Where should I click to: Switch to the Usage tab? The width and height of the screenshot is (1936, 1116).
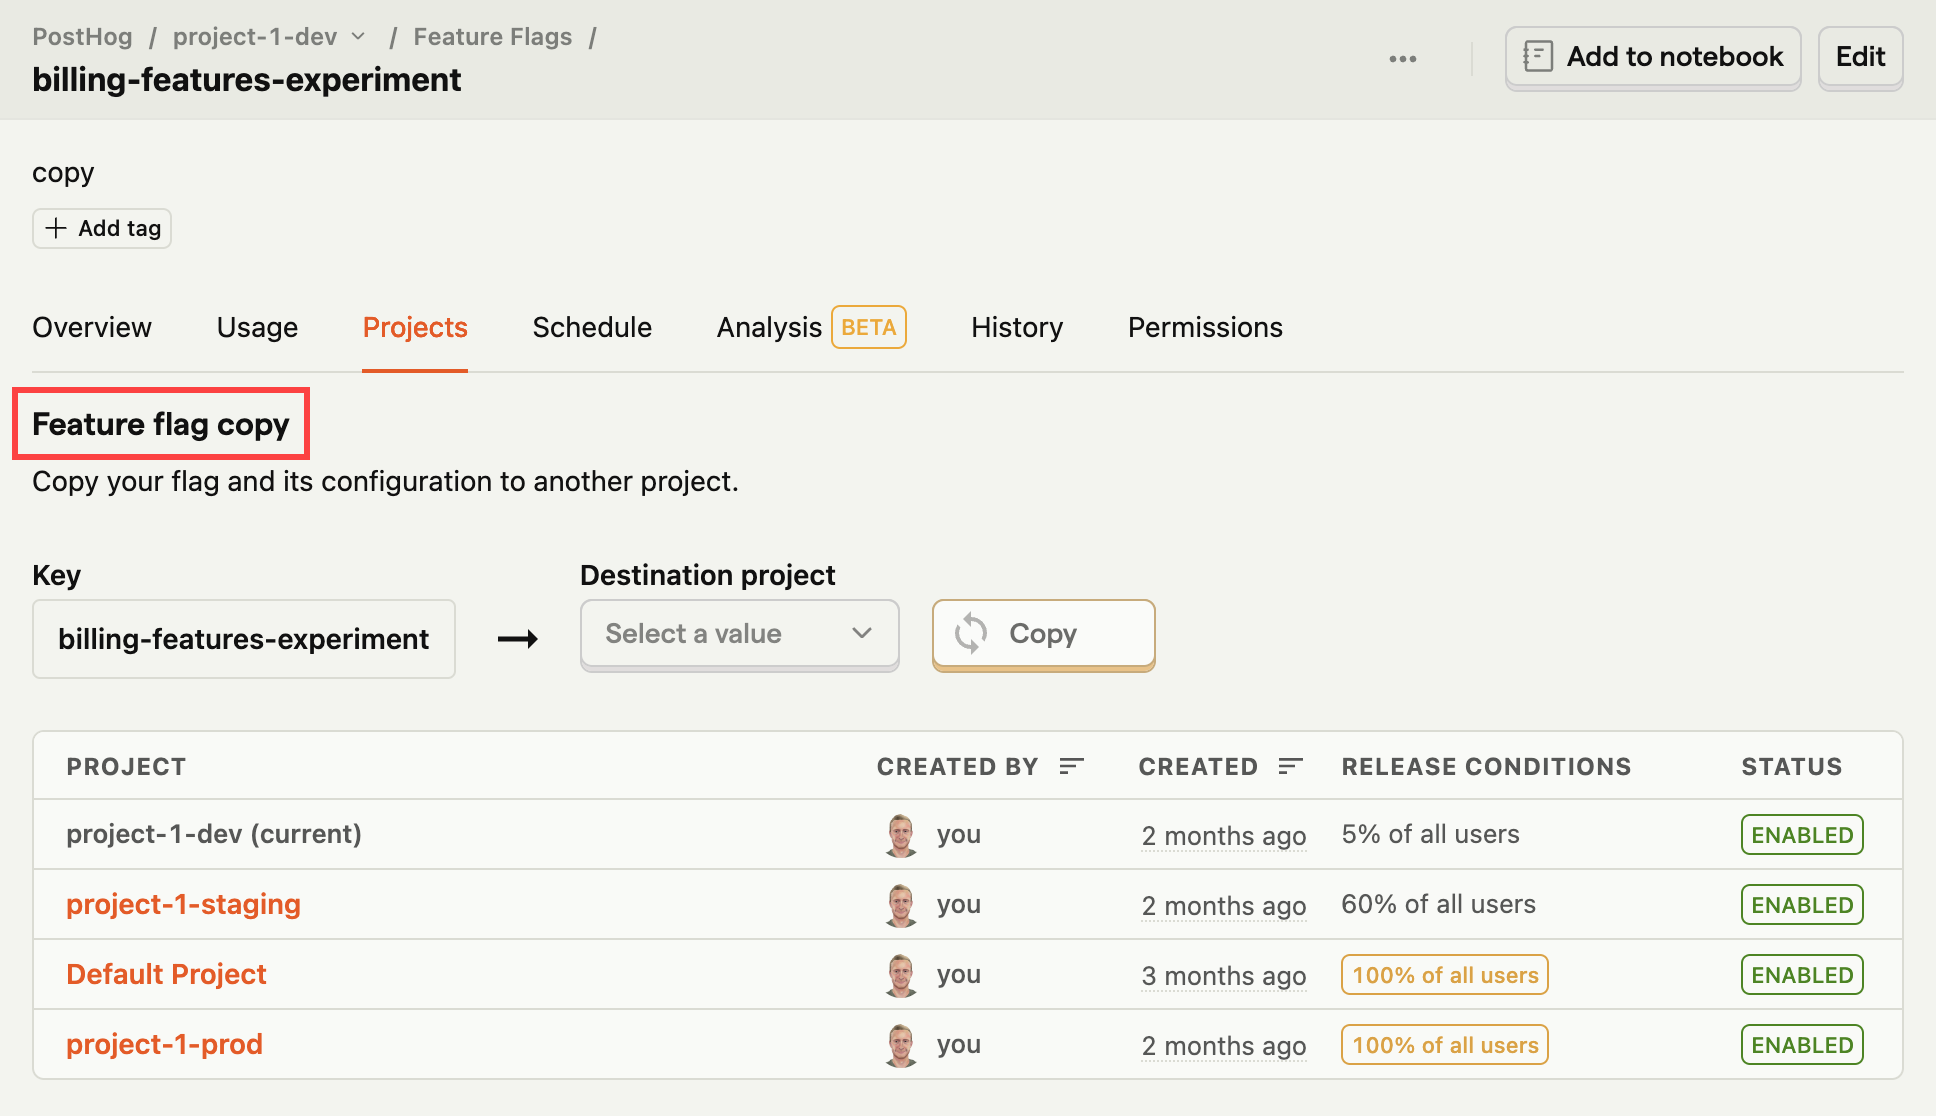point(257,327)
